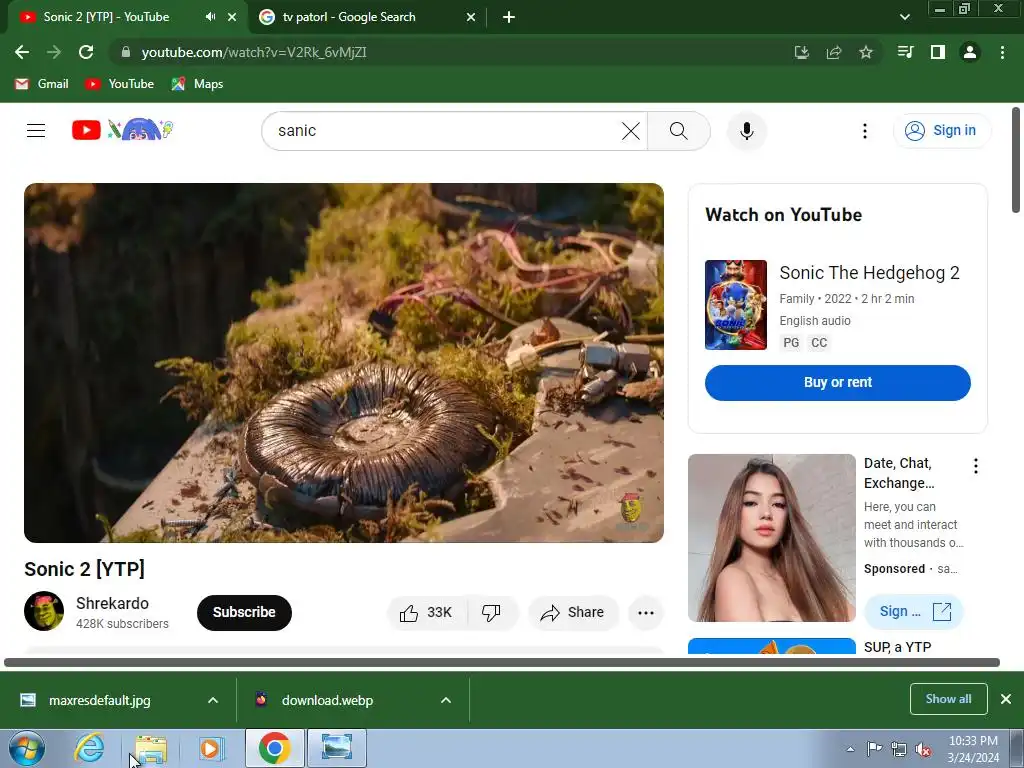Screen dimensions: 1024x768
Task: Show hidden tray icons arrow
Action: pyautogui.click(x=850, y=749)
